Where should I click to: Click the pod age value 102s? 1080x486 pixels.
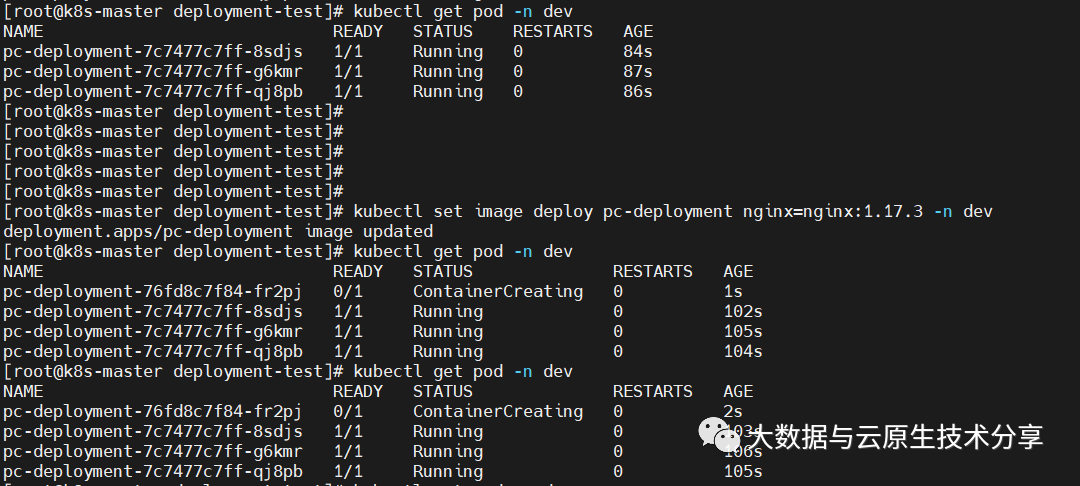pyautogui.click(x=742, y=311)
